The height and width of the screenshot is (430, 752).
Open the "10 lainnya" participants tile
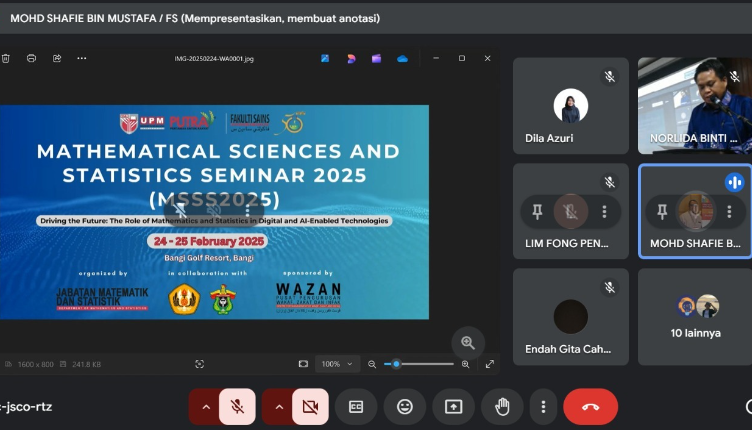point(695,316)
